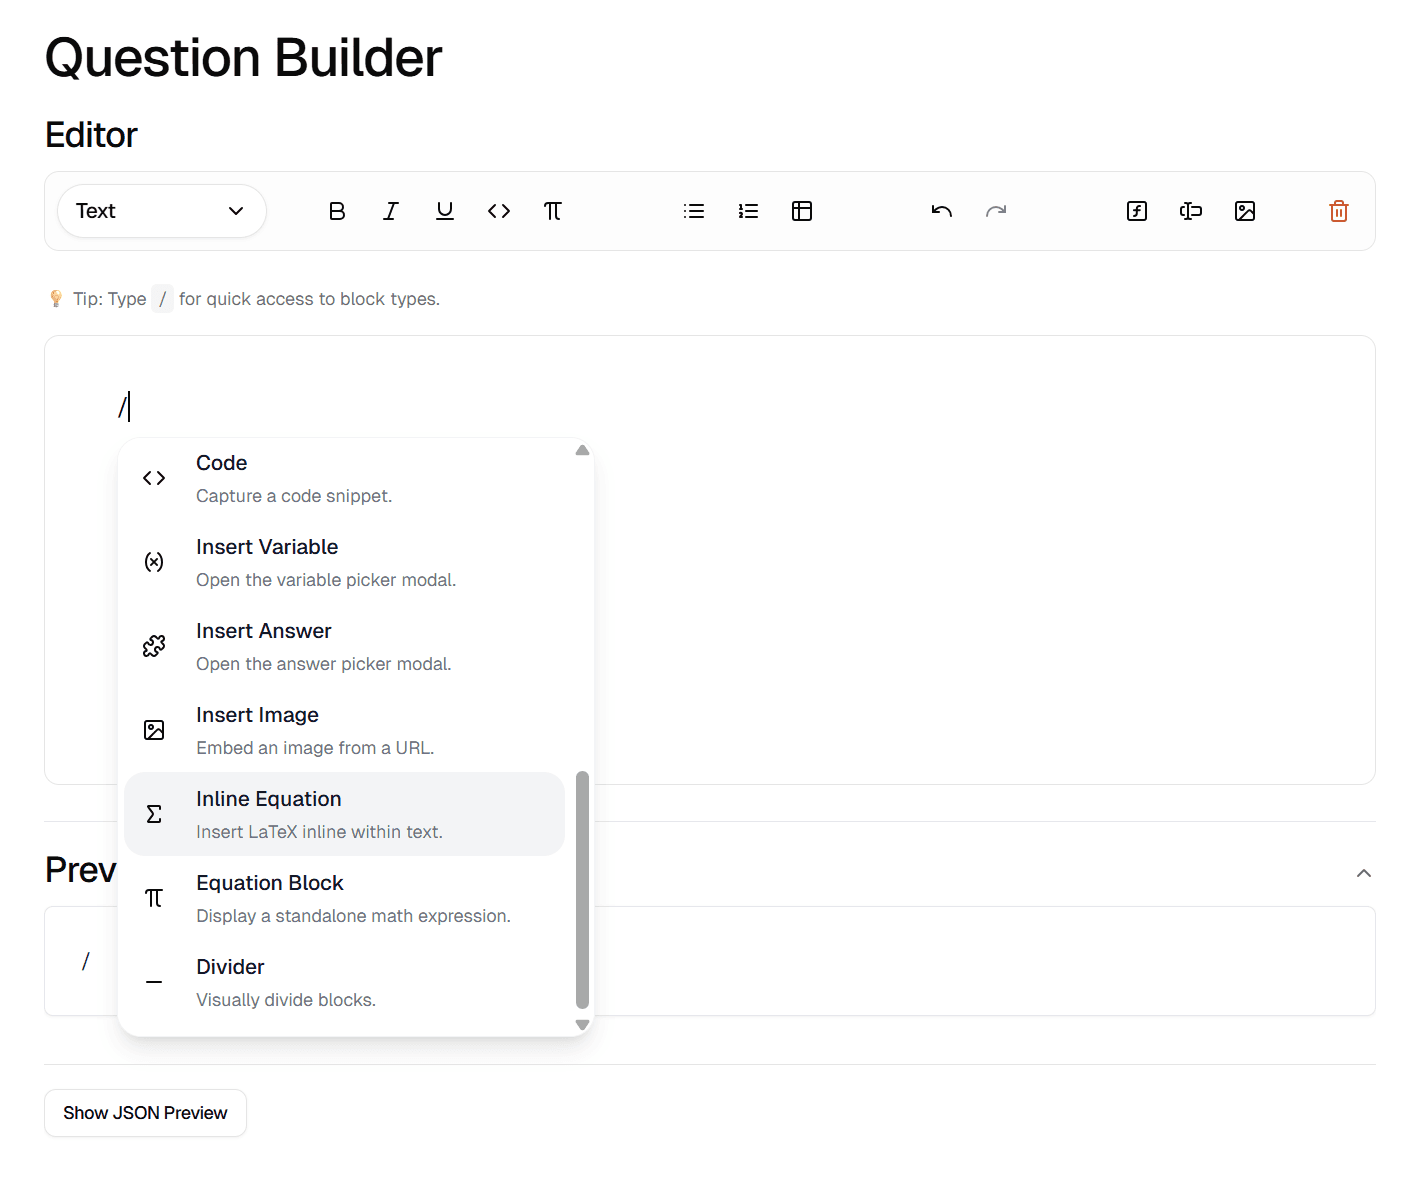
Task: Select Inline Equation from slash menu
Action: point(344,814)
